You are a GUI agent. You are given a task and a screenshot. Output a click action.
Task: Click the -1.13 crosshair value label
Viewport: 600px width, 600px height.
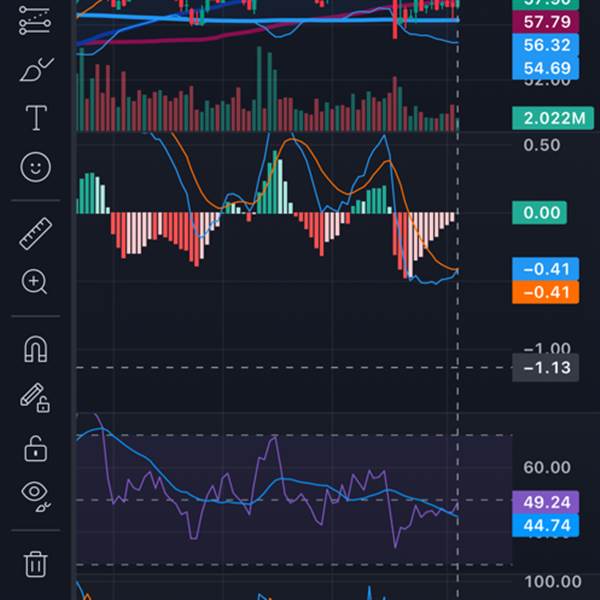click(546, 368)
